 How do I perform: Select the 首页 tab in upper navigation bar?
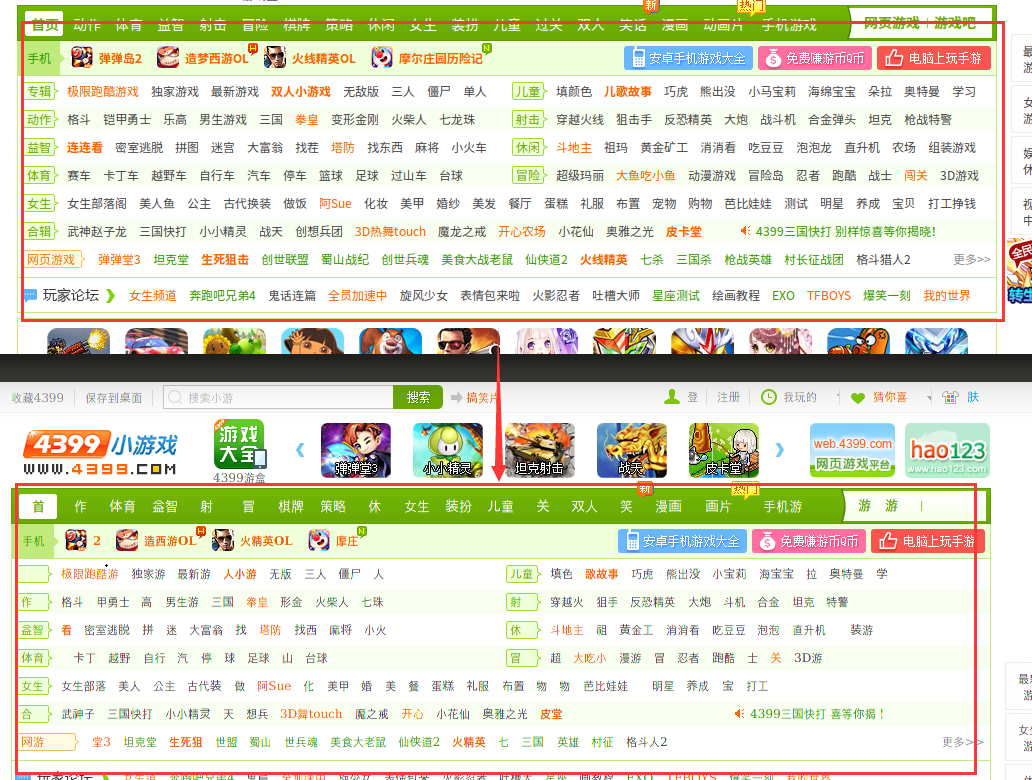click(x=44, y=25)
